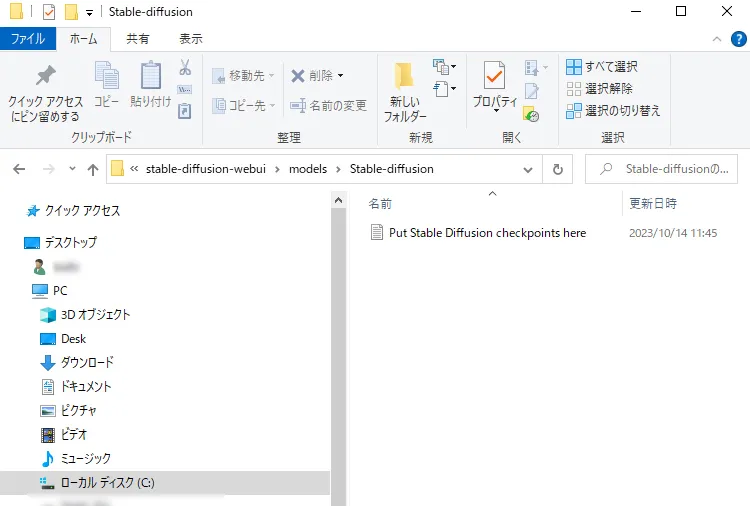Screen dimensions: 750x506
Task: Pin folder to Quick Access
Action: click(45, 93)
